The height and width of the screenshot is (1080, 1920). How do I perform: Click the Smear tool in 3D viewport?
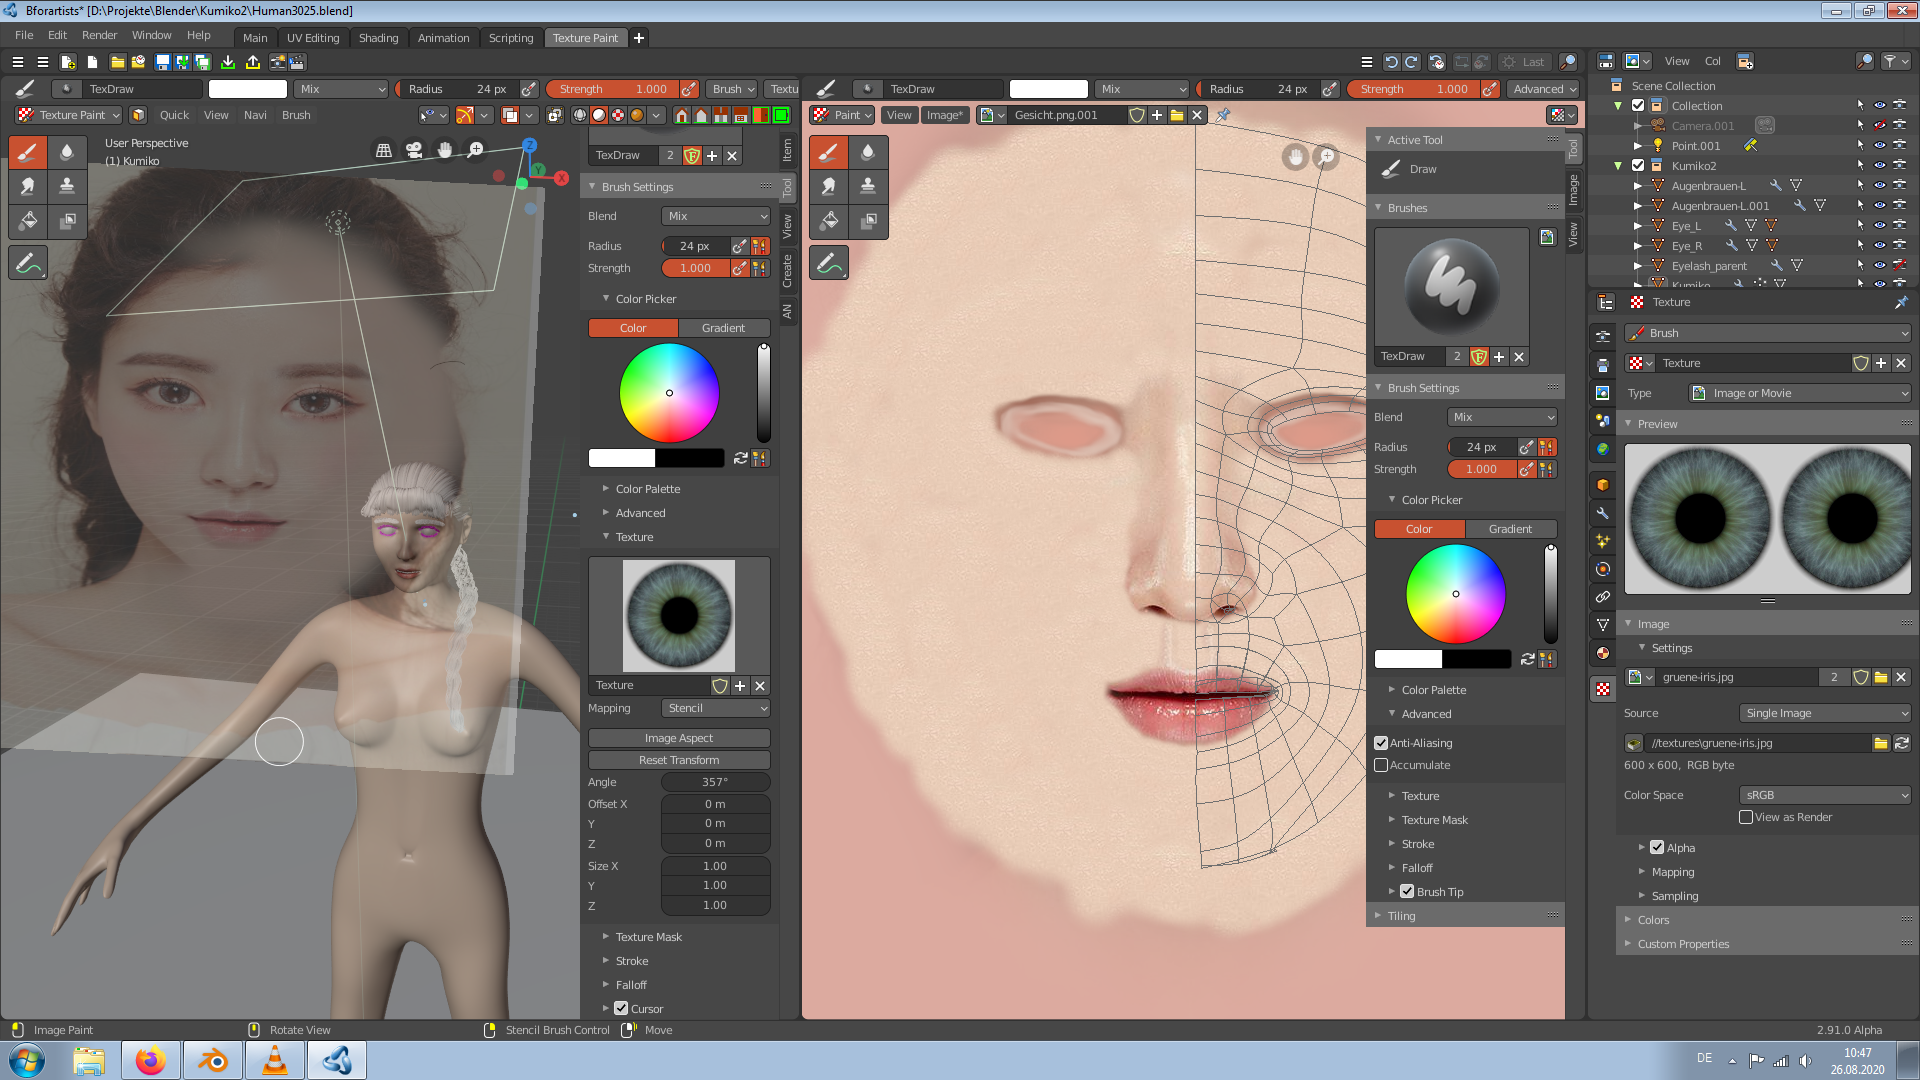pos(28,186)
